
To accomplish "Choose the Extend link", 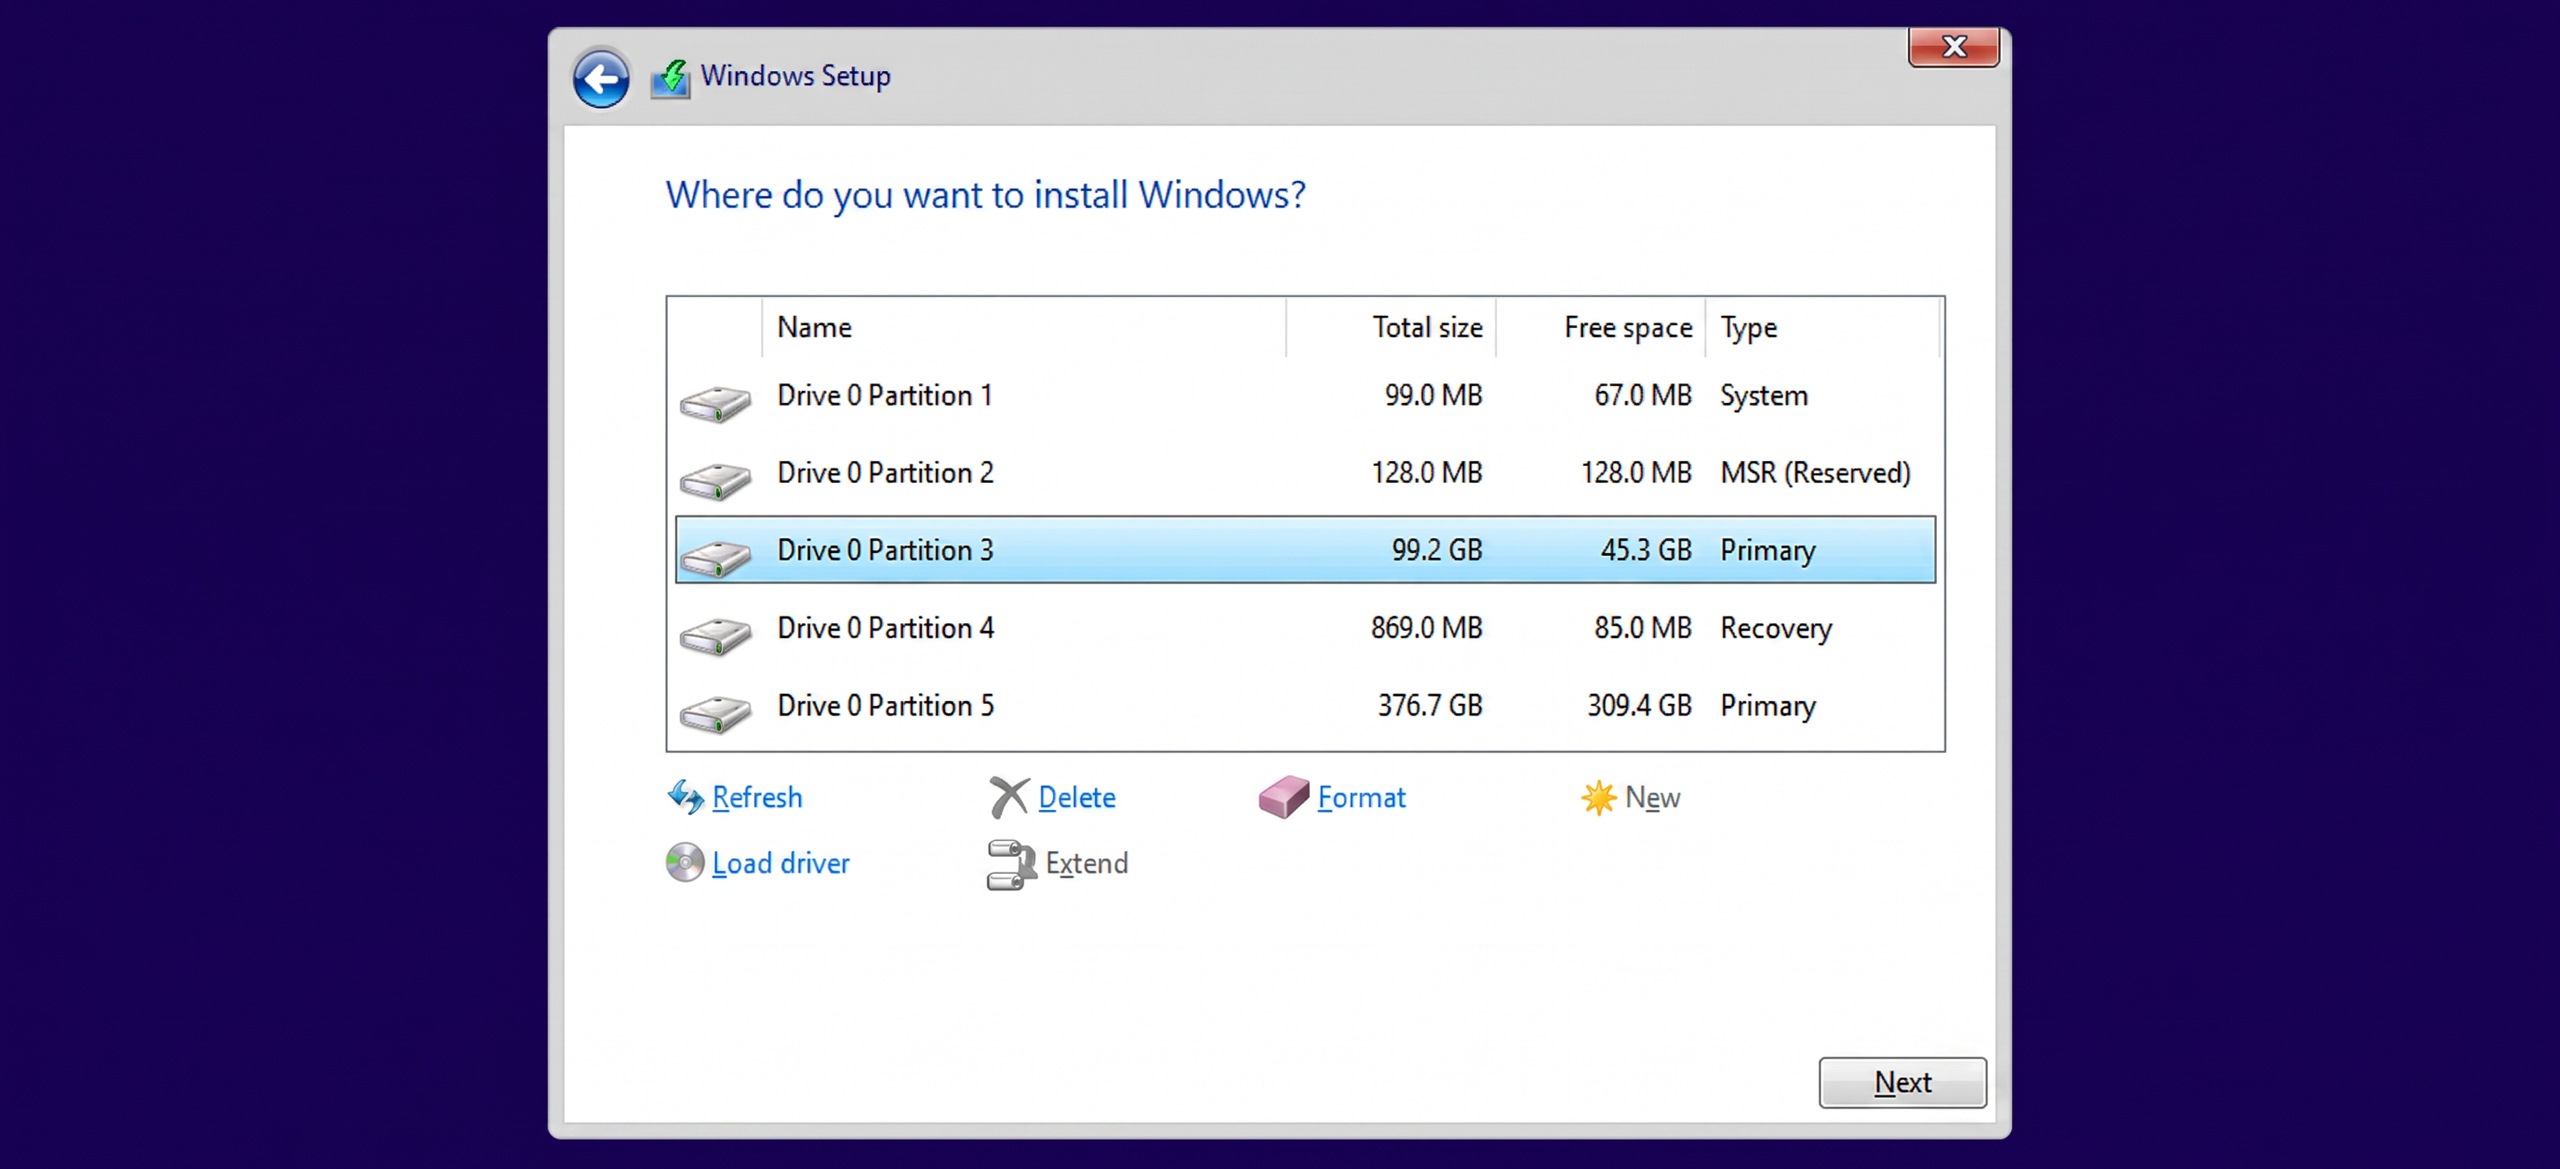I will 1087,863.
